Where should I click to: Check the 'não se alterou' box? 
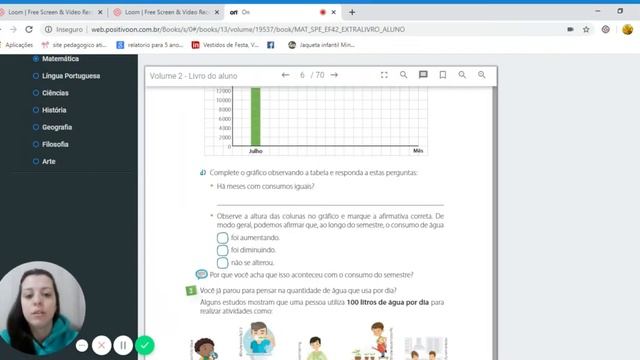[222, 262]
